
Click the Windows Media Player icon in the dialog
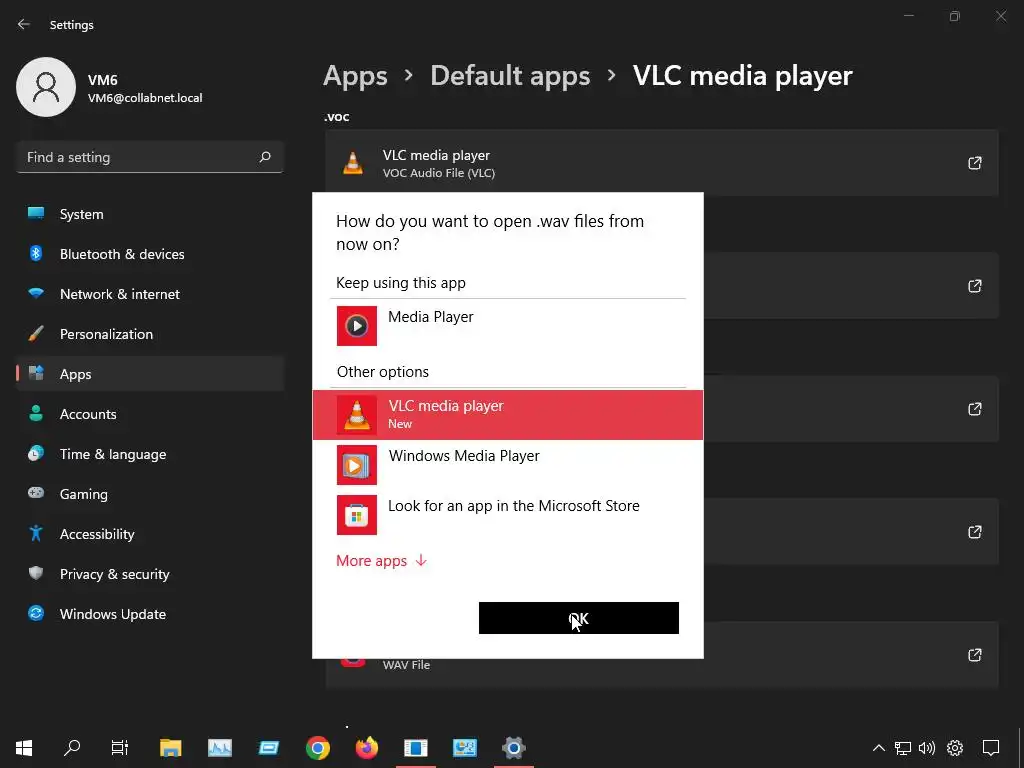coord(357,465)
